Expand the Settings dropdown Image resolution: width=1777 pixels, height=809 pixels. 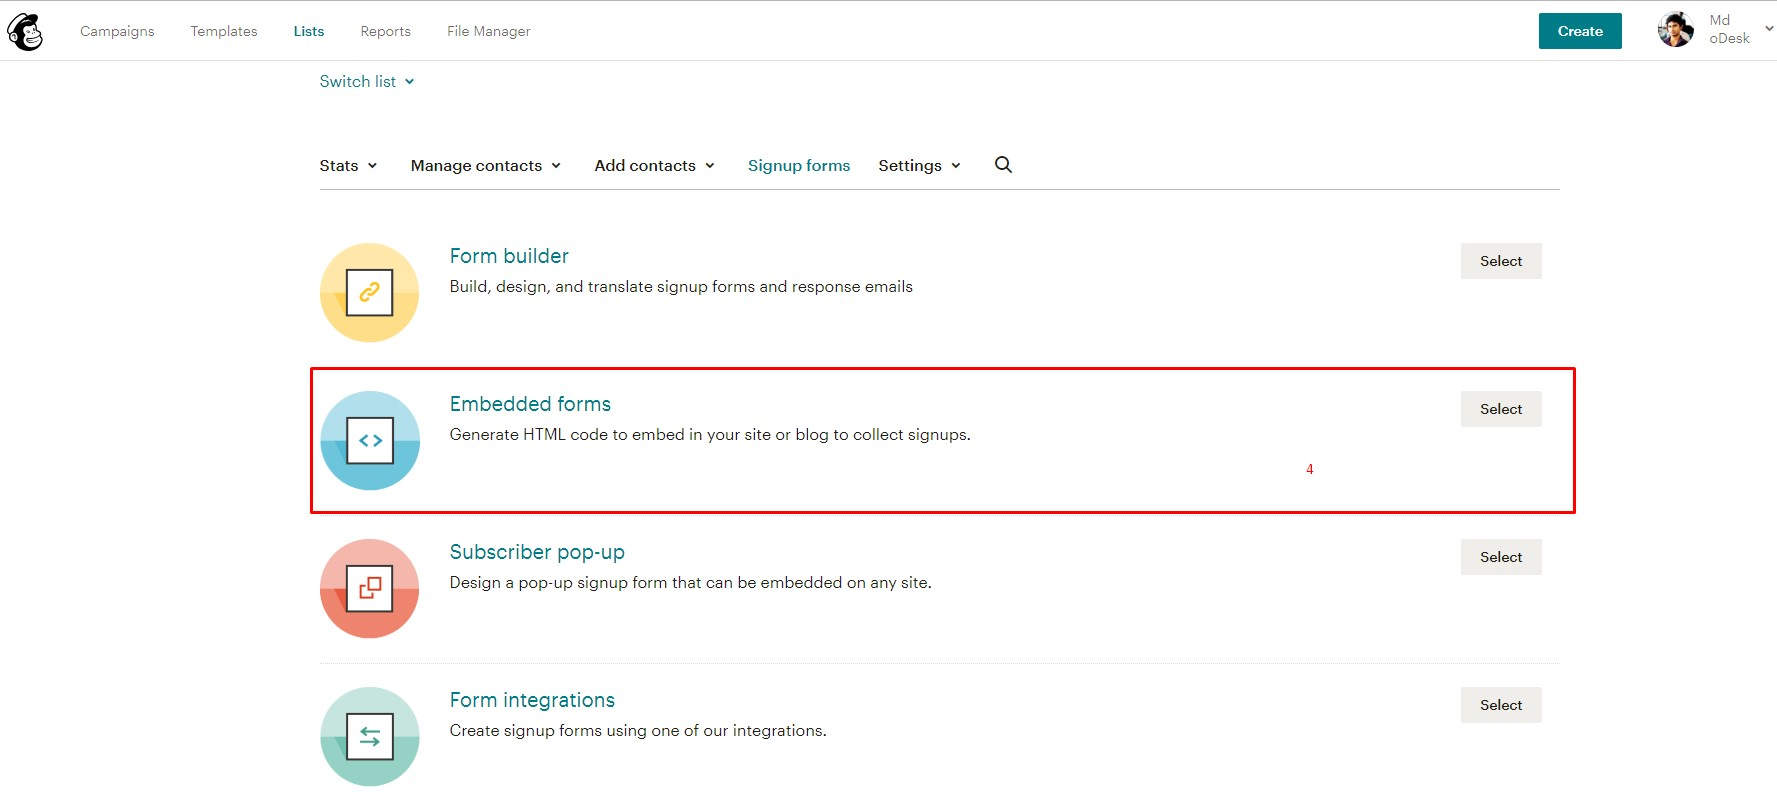[x=920, y=165]
